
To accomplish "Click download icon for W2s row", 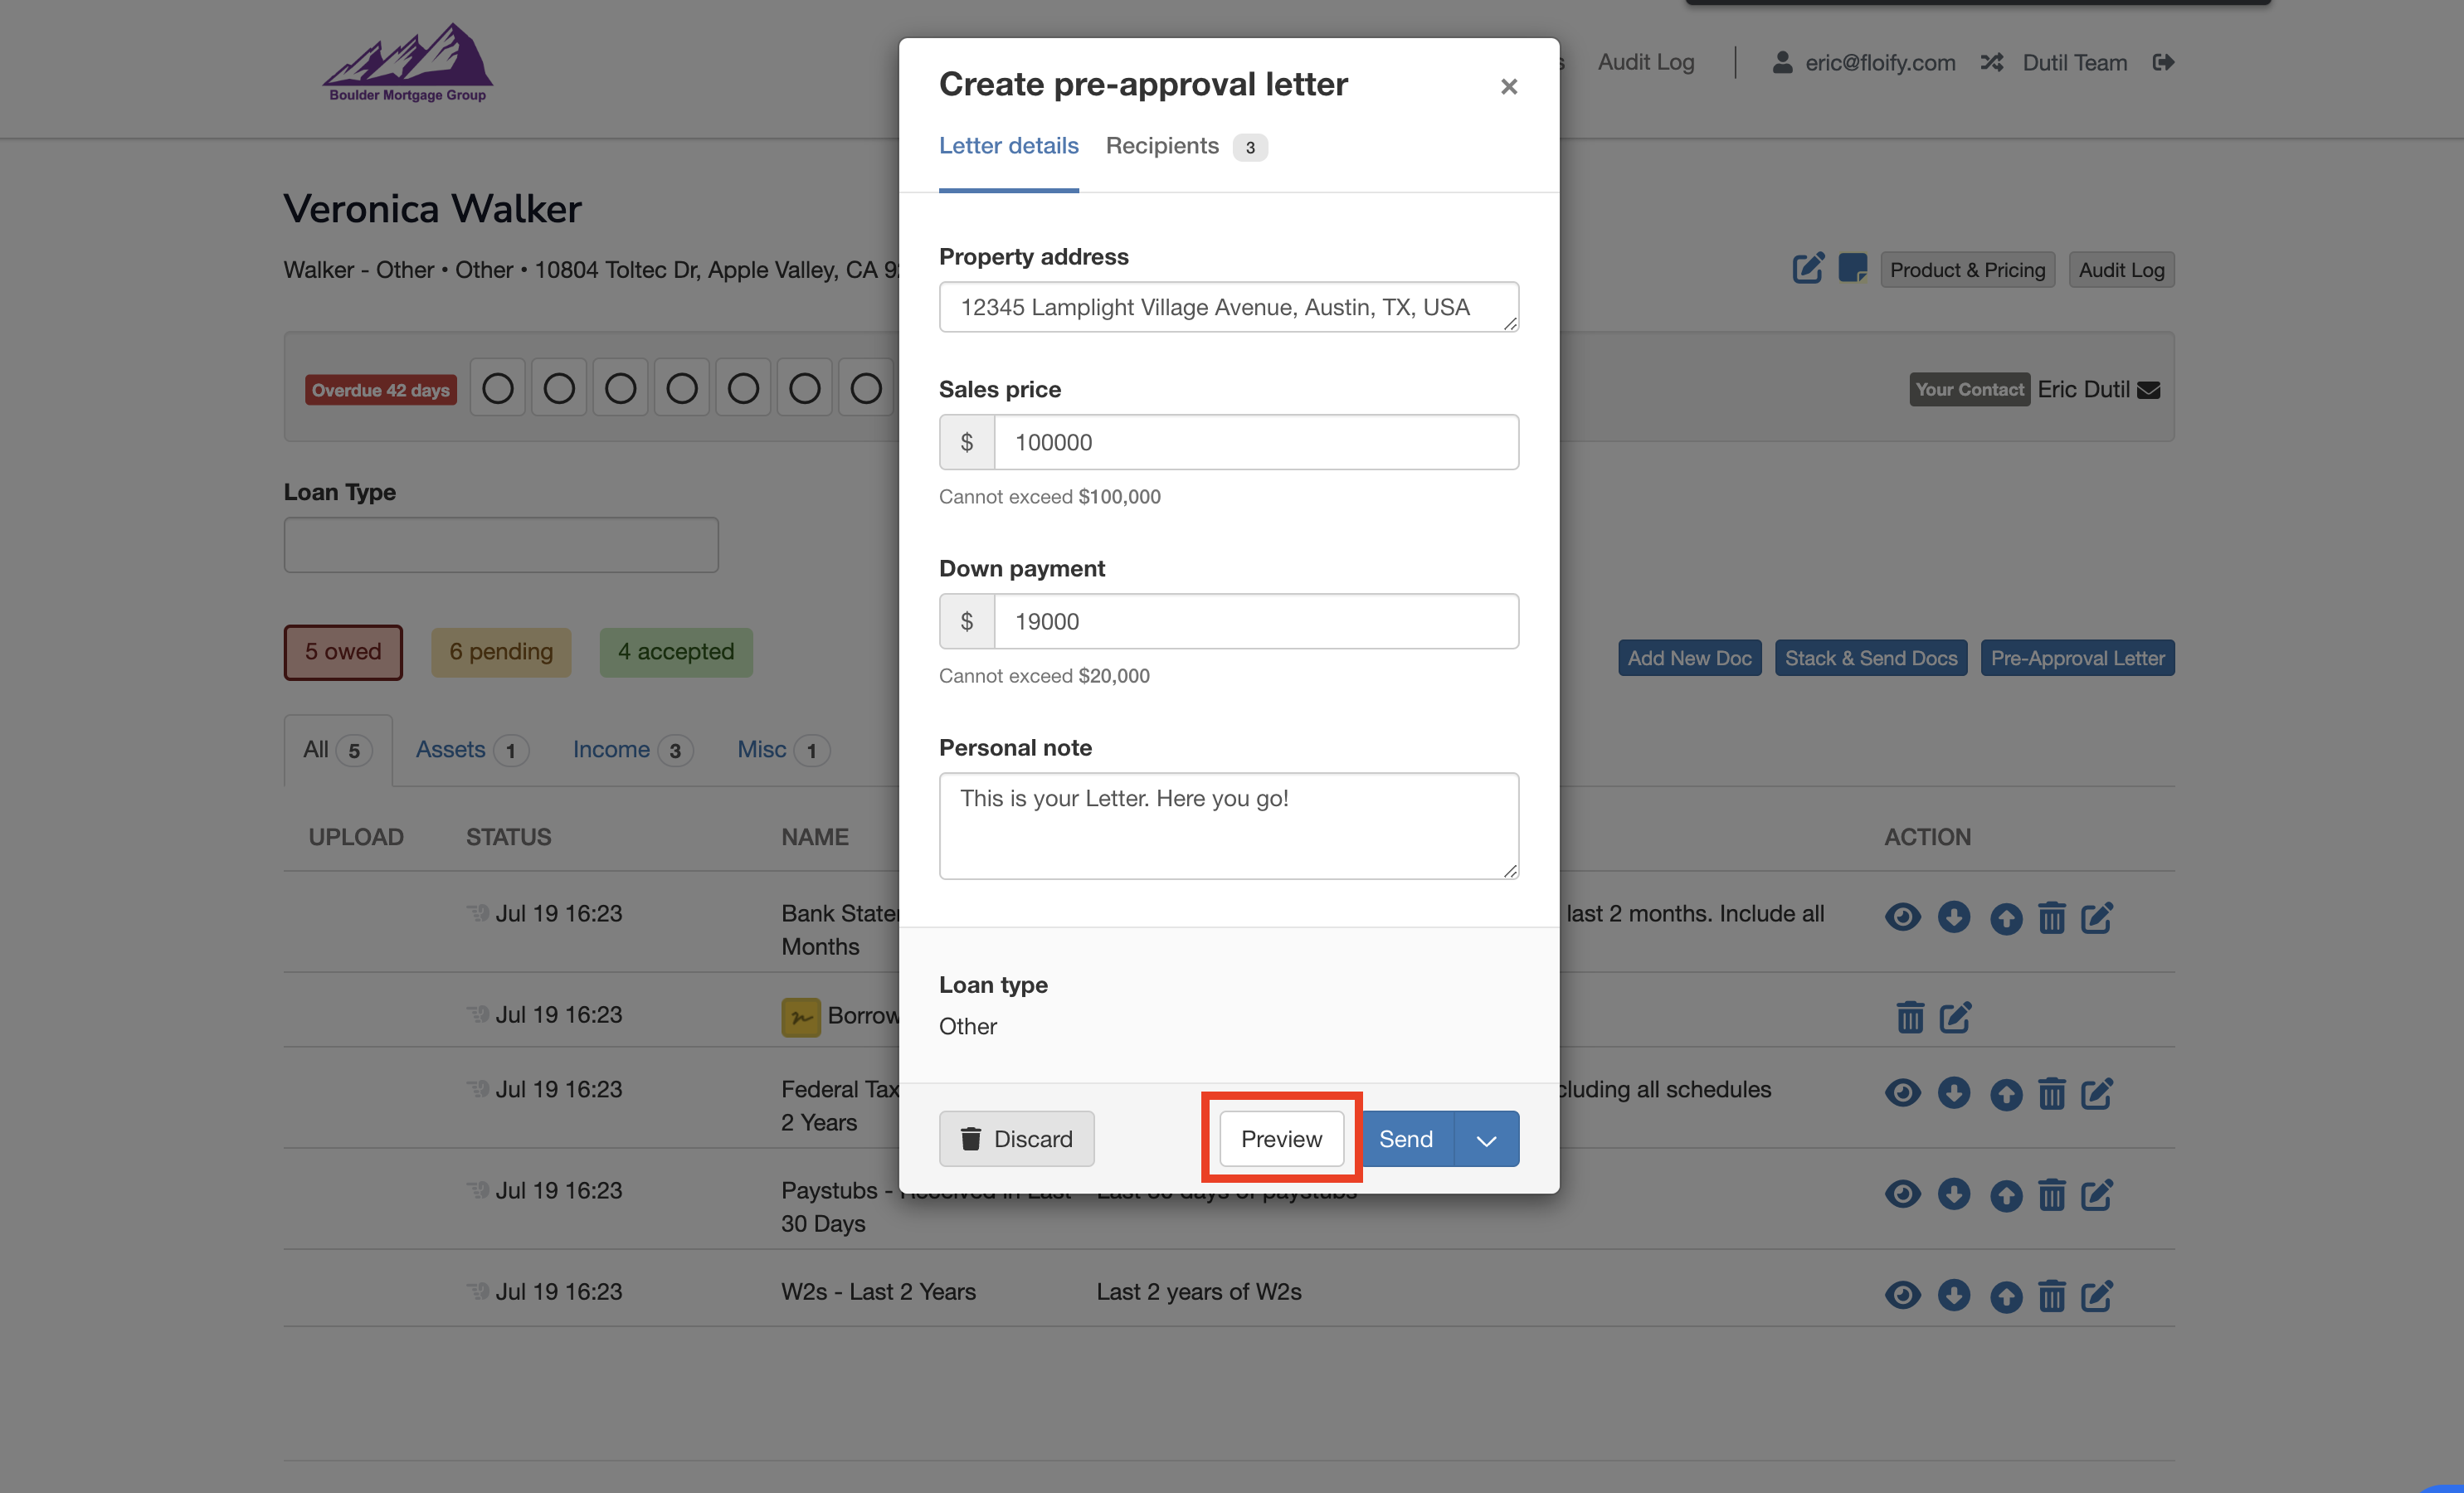I will point(1953,1295).
